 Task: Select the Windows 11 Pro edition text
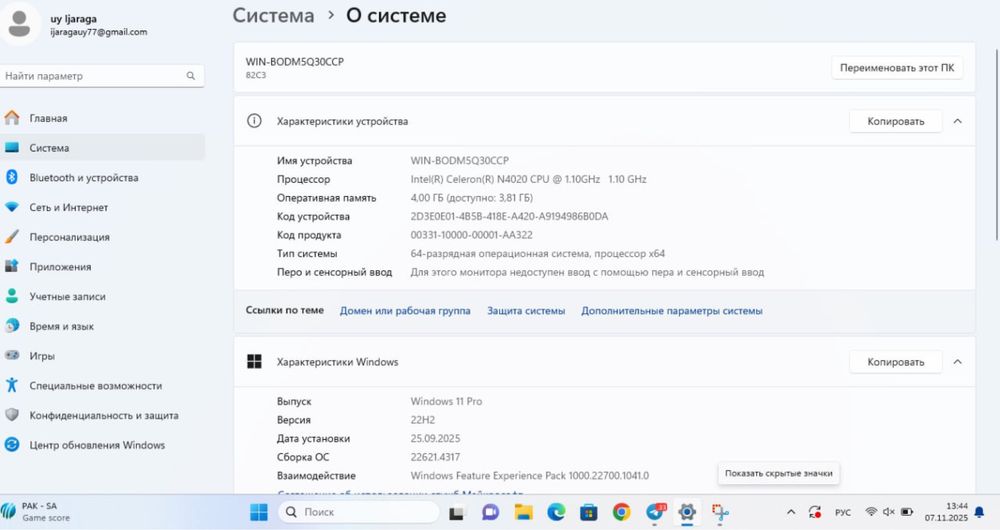click(x=446, y=401)
